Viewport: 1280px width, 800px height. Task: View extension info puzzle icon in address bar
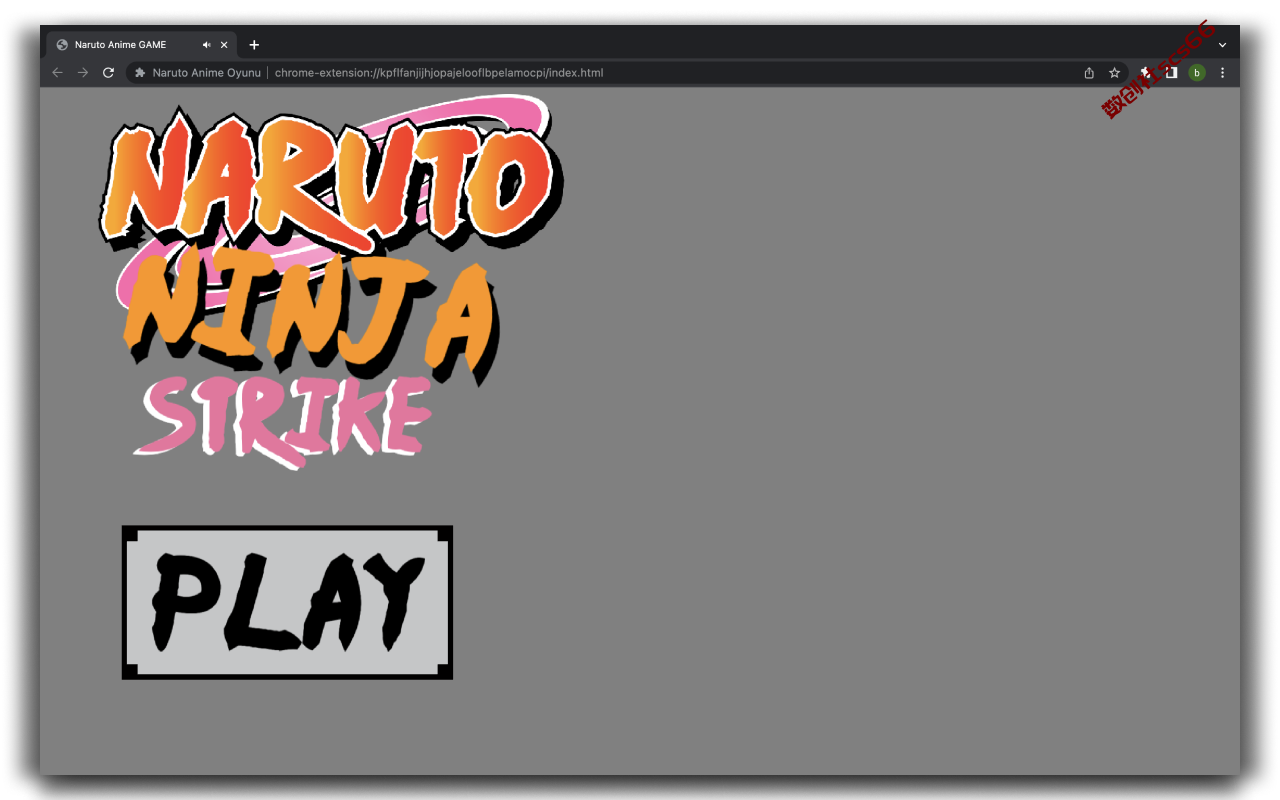coord(140,73)
